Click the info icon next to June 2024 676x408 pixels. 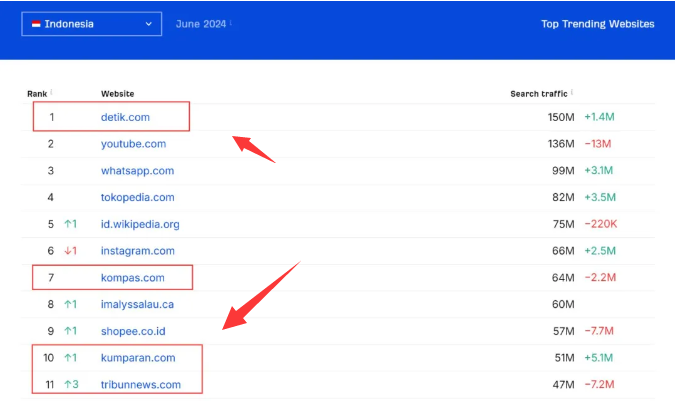tap(231, 22)
